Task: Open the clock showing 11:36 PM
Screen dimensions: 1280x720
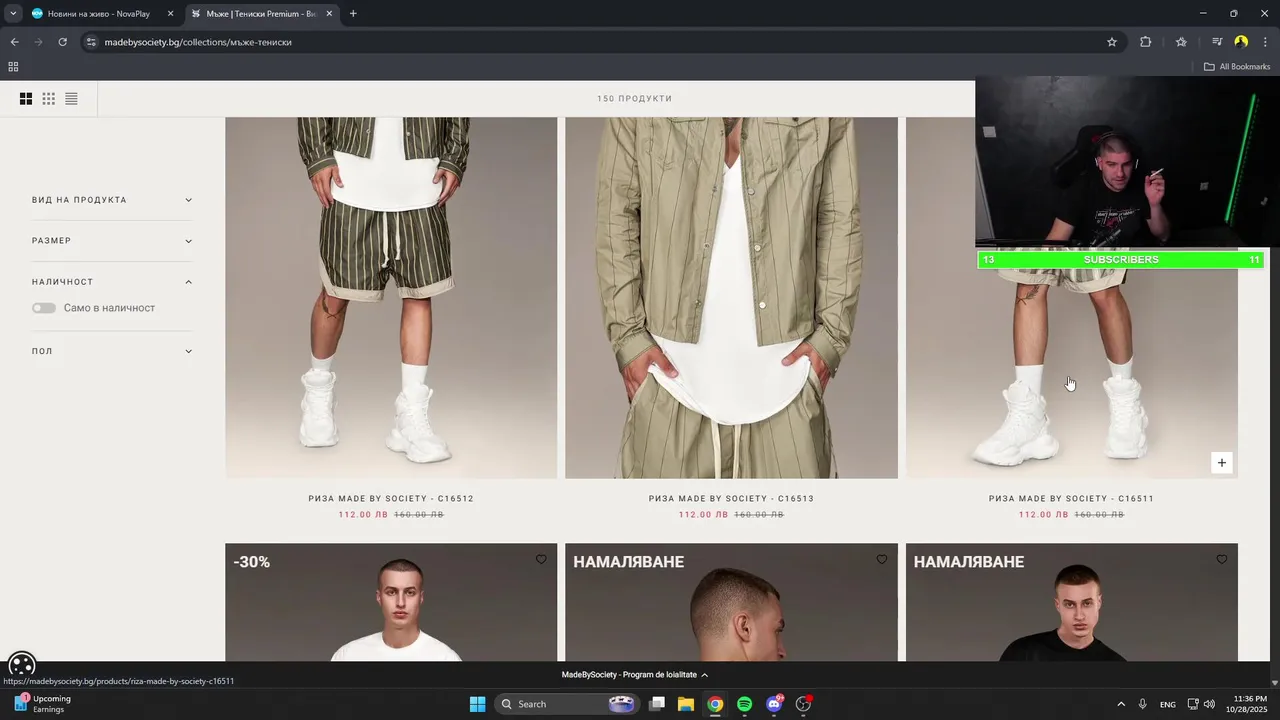Action: (x=1248, y=704)
